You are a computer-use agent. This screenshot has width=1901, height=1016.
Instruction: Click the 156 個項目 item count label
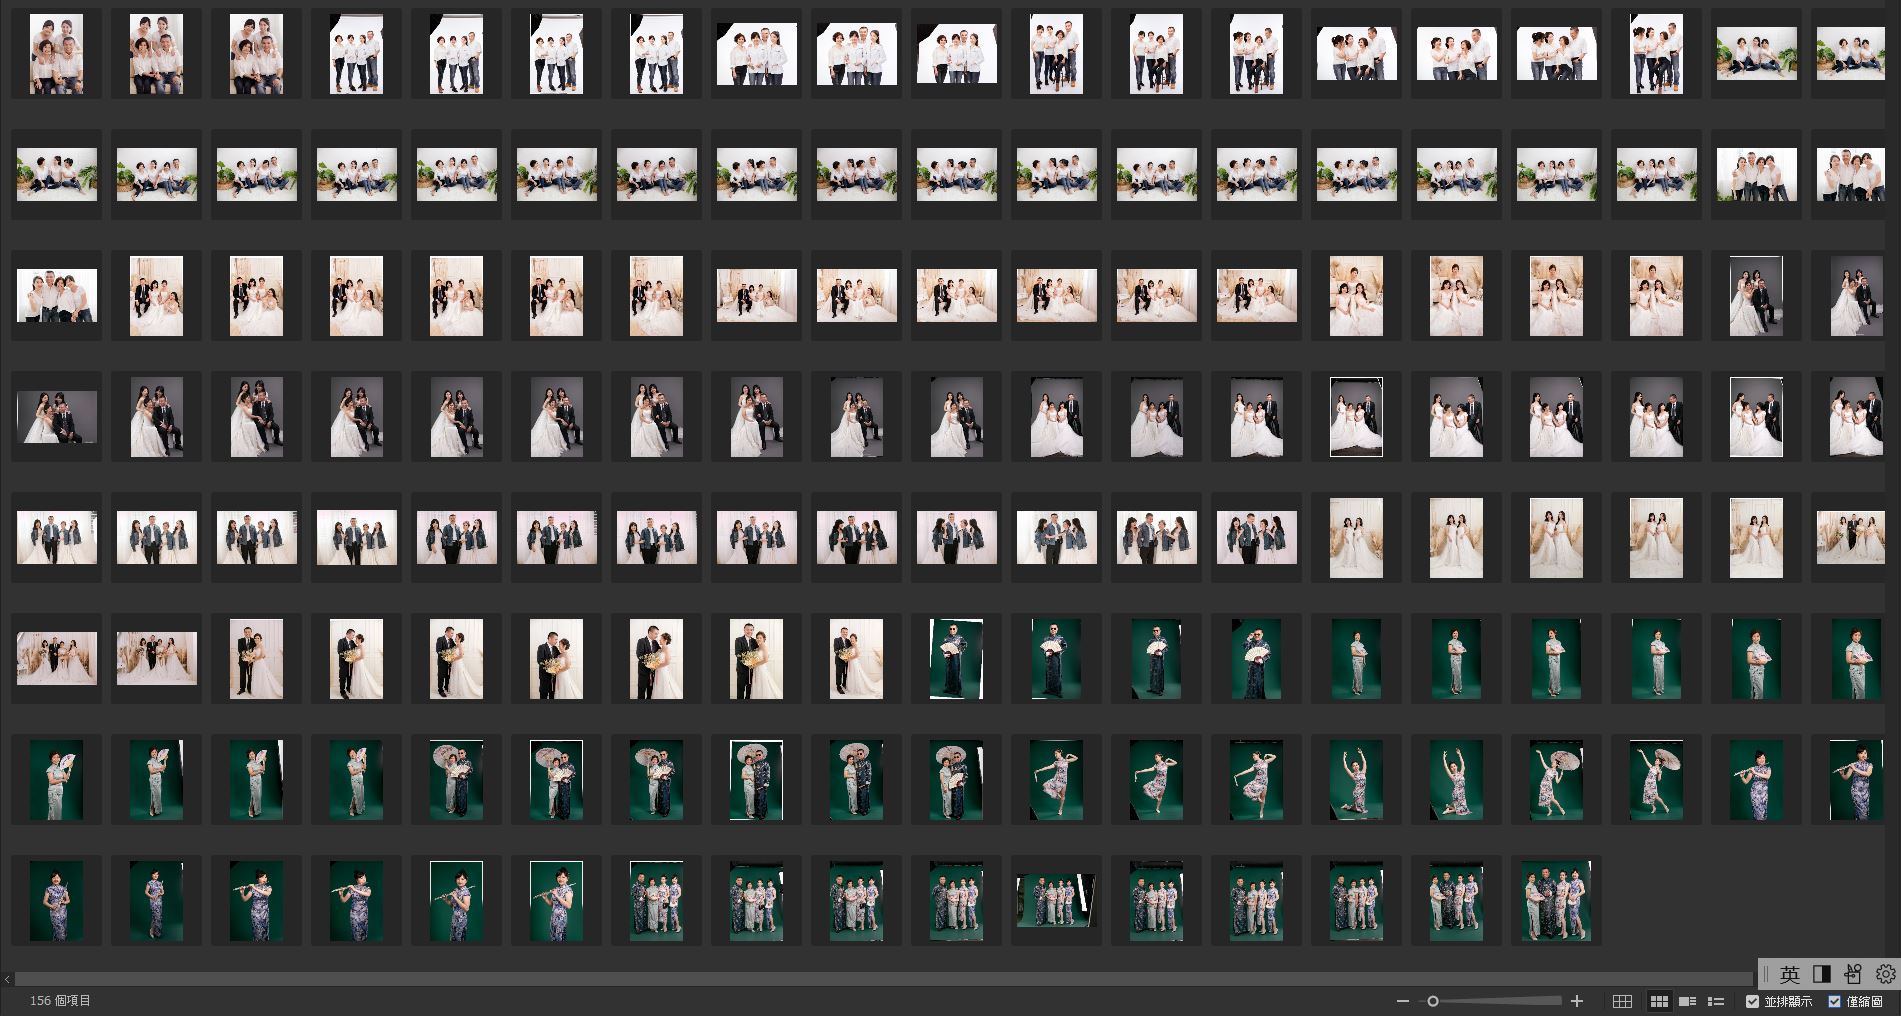60,1001
